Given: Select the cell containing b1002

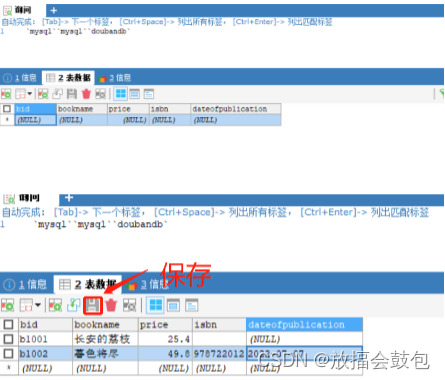Looking at the screenshot, I should coord(45,353).
